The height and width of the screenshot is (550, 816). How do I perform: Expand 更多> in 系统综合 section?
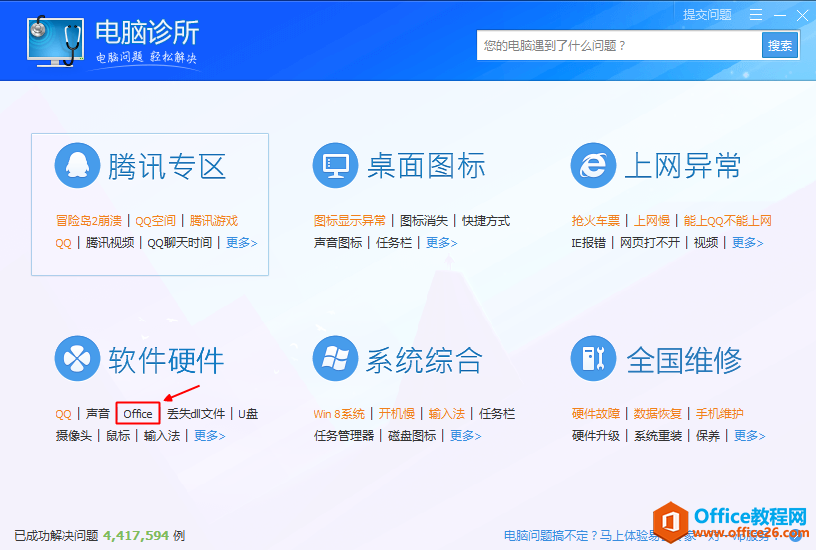[466, 436]
